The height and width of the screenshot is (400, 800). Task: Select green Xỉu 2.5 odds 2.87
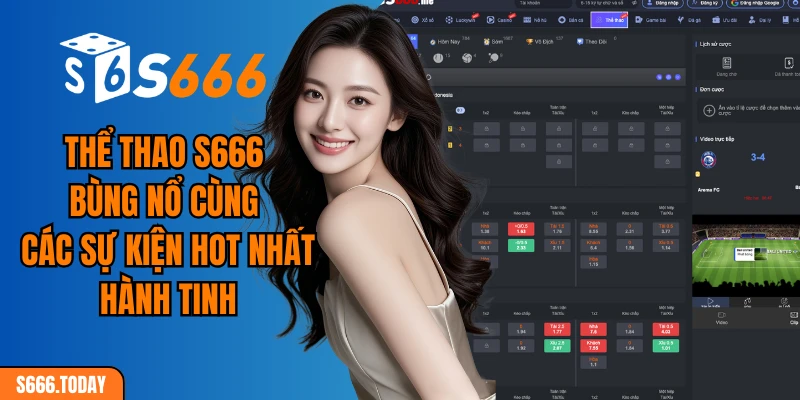557,345
